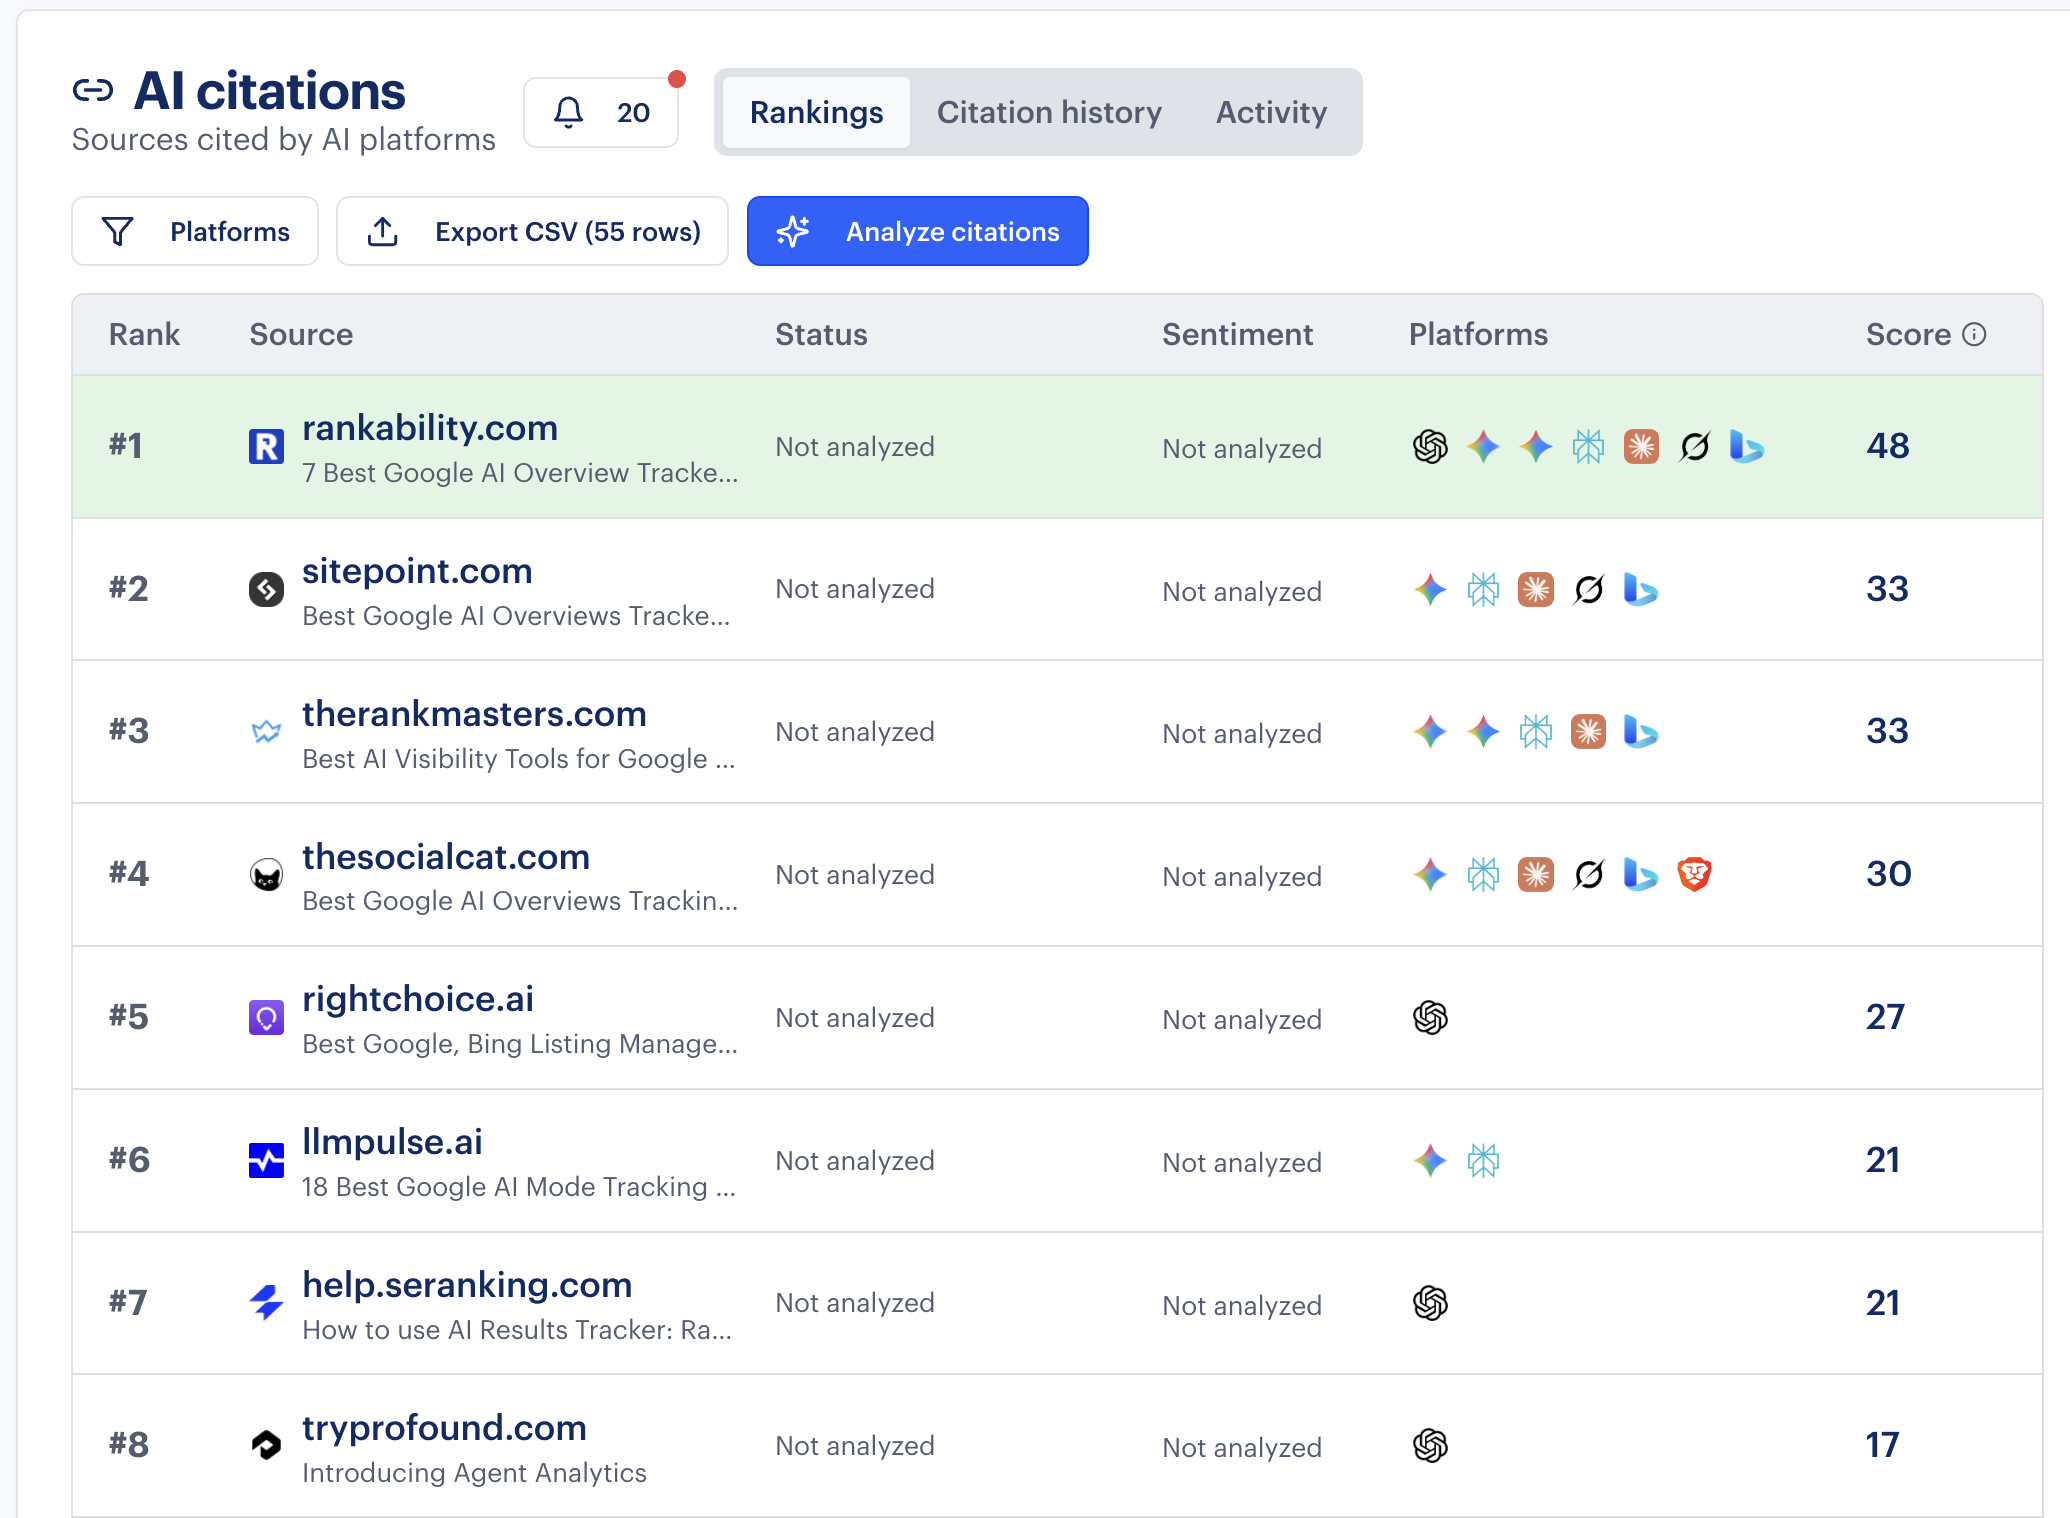Click the ChatGPT icon in rankability.com row
This screenshot has width=2070, height=1518.
point(1430,446)
